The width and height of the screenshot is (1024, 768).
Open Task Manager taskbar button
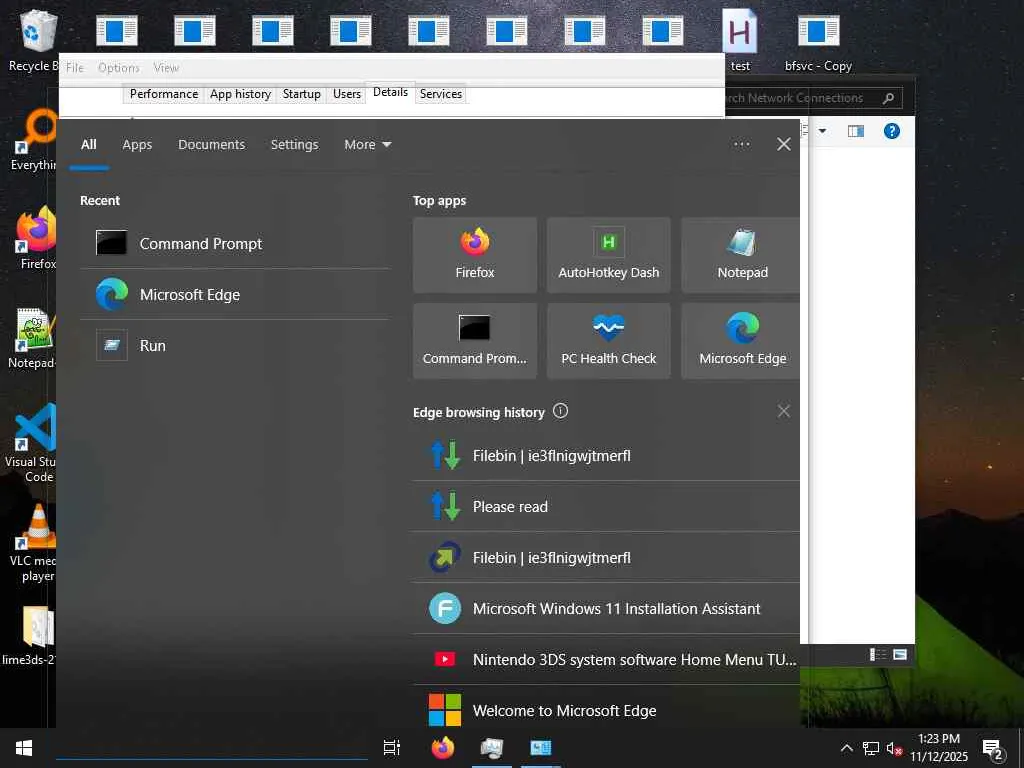(492, 748)
